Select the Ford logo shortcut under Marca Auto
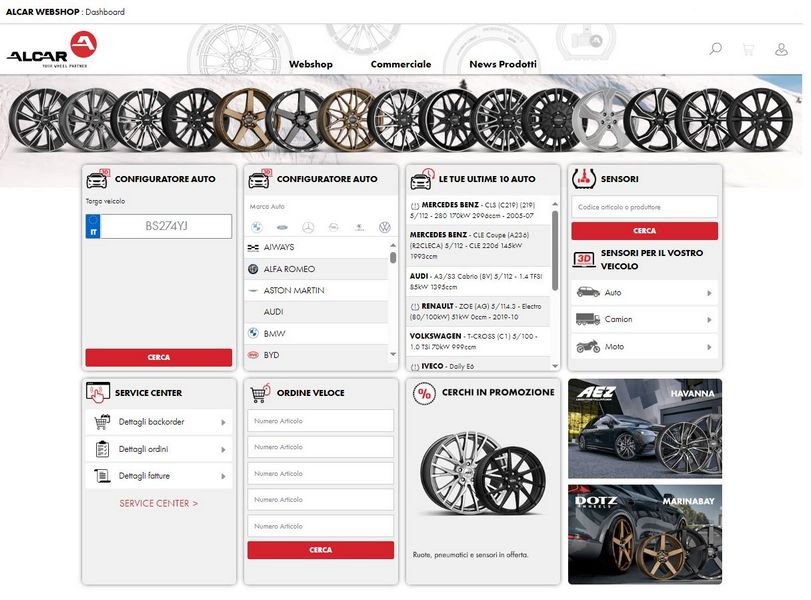This screenshot has height=600, width=811. 282,227
